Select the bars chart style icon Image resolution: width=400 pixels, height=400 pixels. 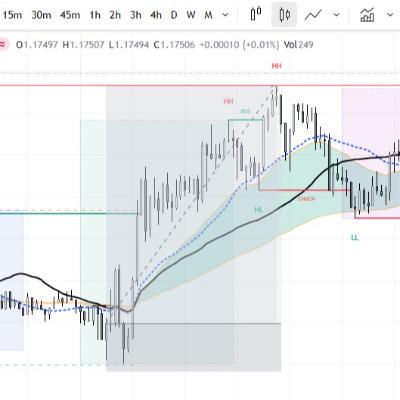[256, 14]
